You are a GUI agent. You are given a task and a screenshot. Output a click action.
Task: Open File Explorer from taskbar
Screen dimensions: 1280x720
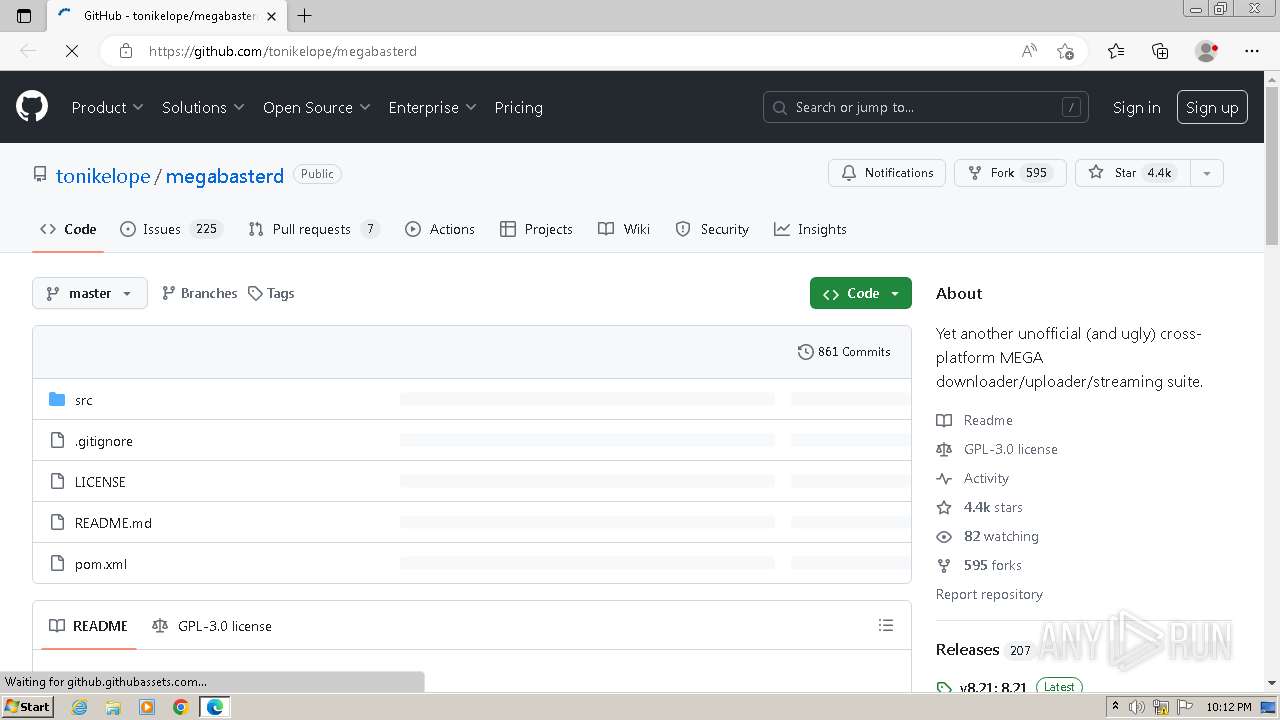pyautogui.click(x=113, y=707)
